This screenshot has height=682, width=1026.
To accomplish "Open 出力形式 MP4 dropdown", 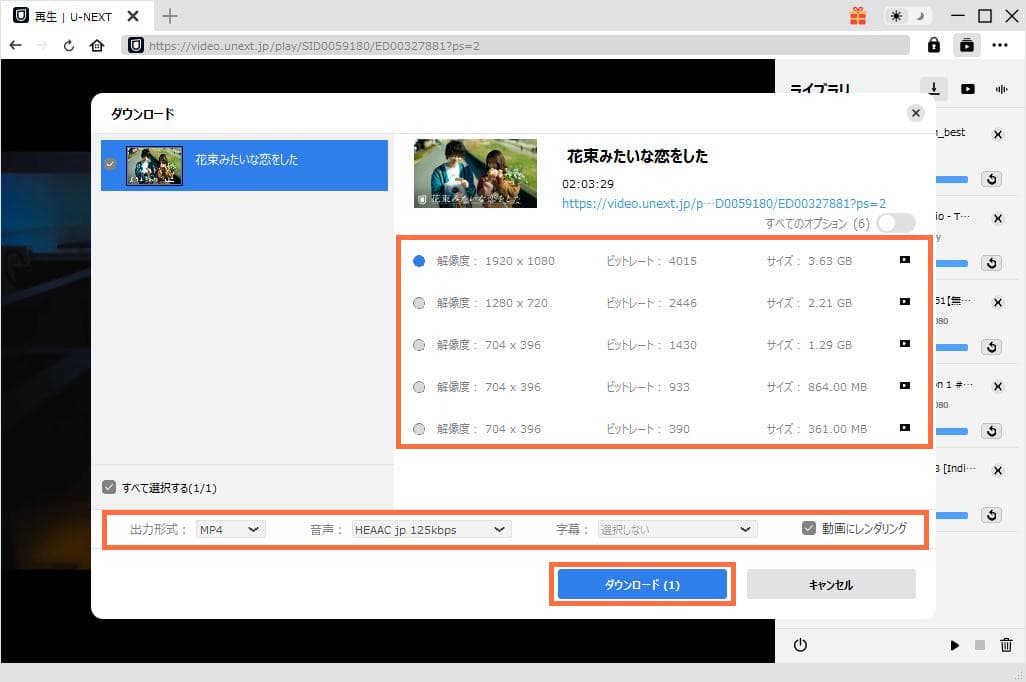I will [230, 529].
